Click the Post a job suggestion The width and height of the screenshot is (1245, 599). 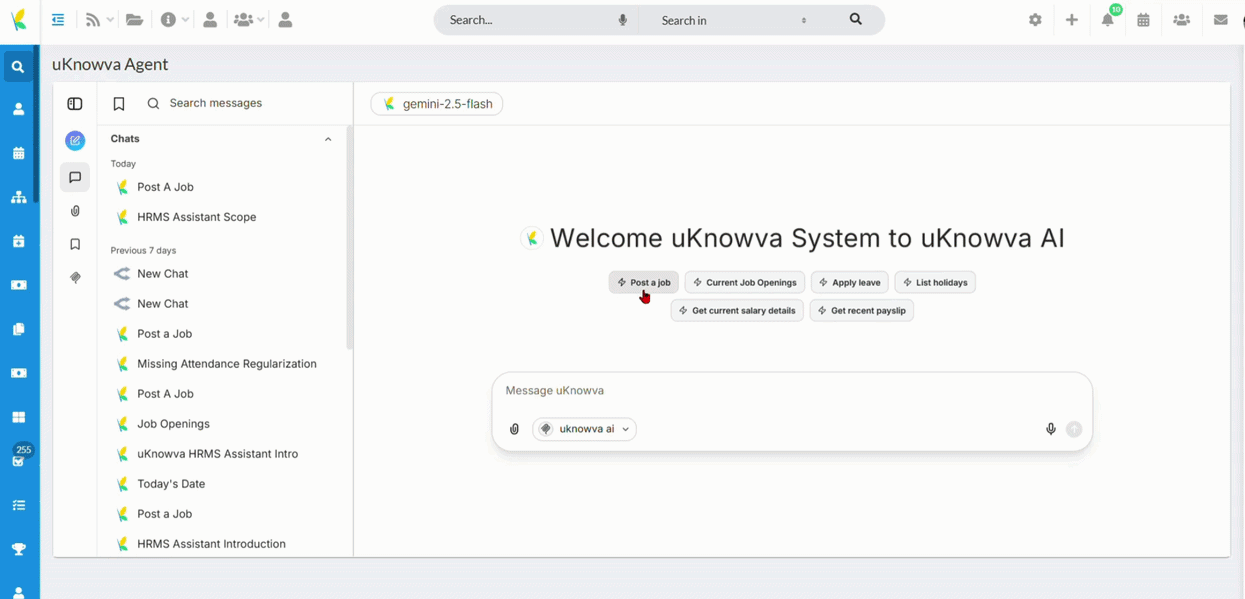(x=644, y=283)
